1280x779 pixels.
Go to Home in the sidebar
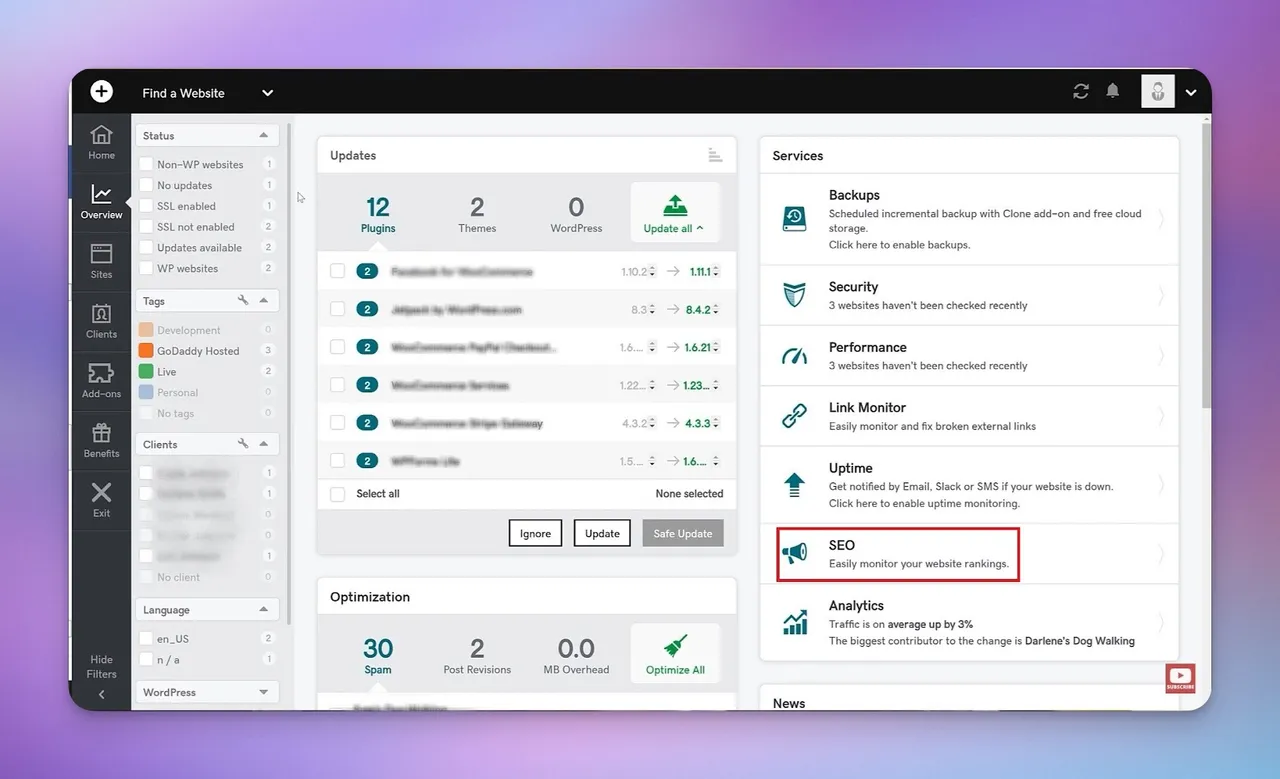(x=102, y=142)
